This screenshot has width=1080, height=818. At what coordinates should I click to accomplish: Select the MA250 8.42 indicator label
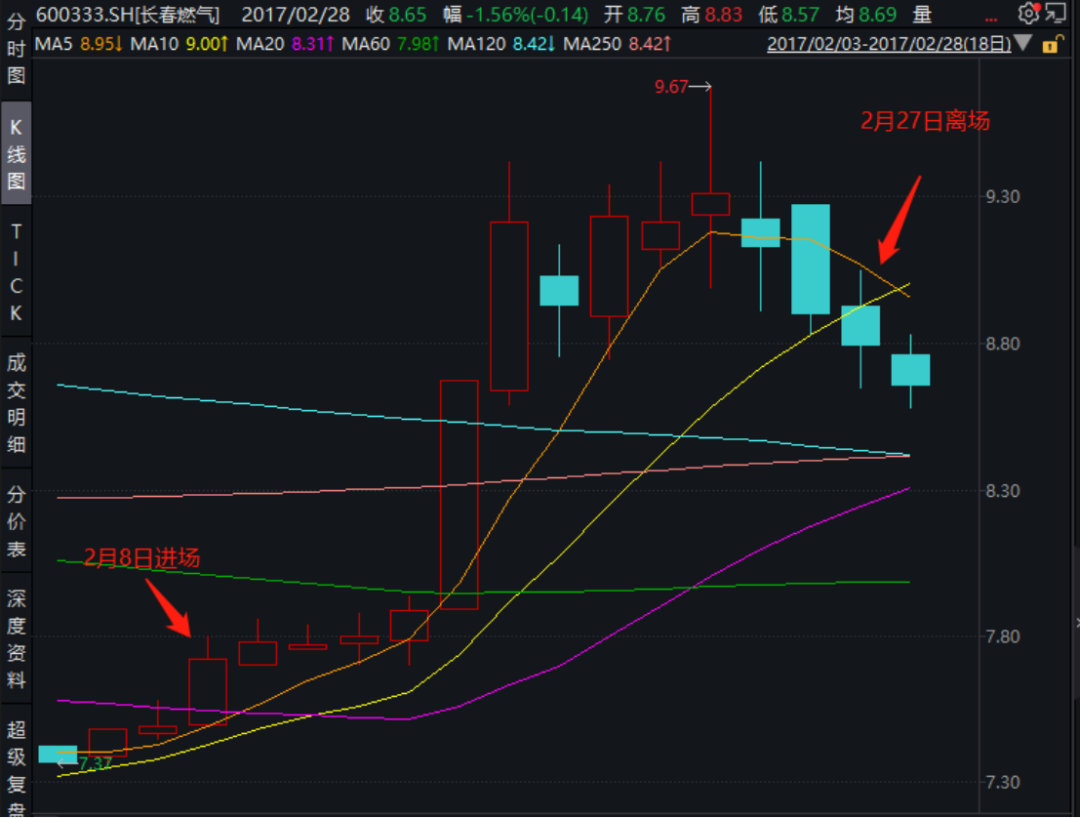(617, 44)
